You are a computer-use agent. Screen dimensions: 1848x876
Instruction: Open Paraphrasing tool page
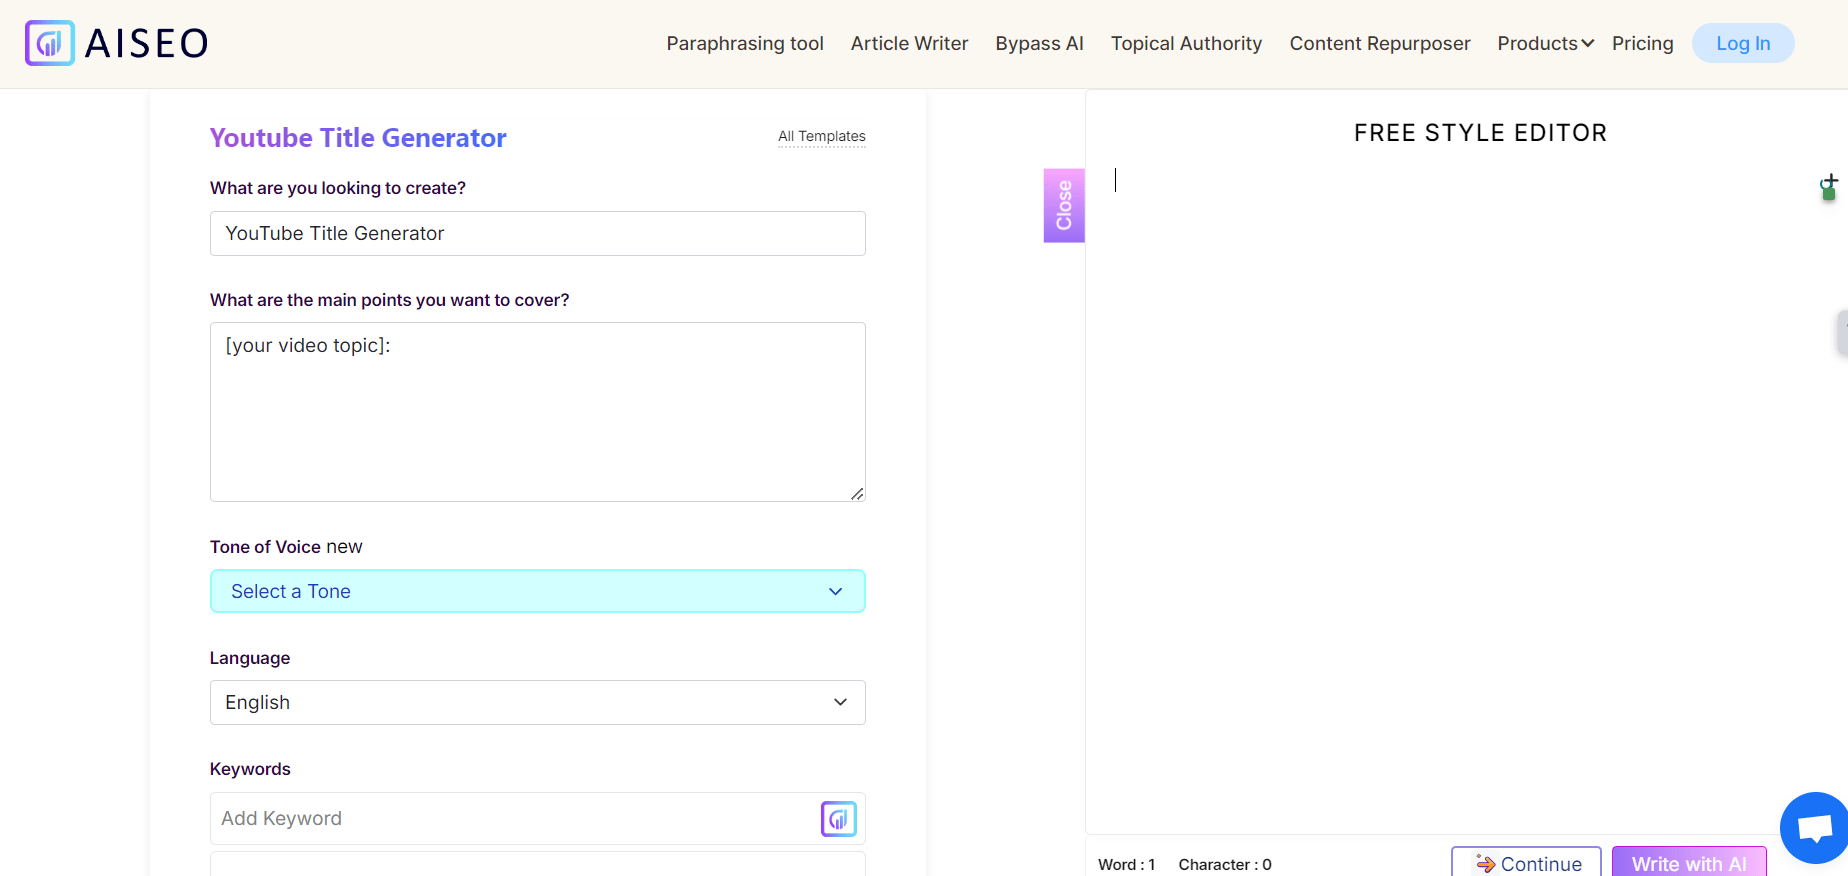[x=745, y=43]
